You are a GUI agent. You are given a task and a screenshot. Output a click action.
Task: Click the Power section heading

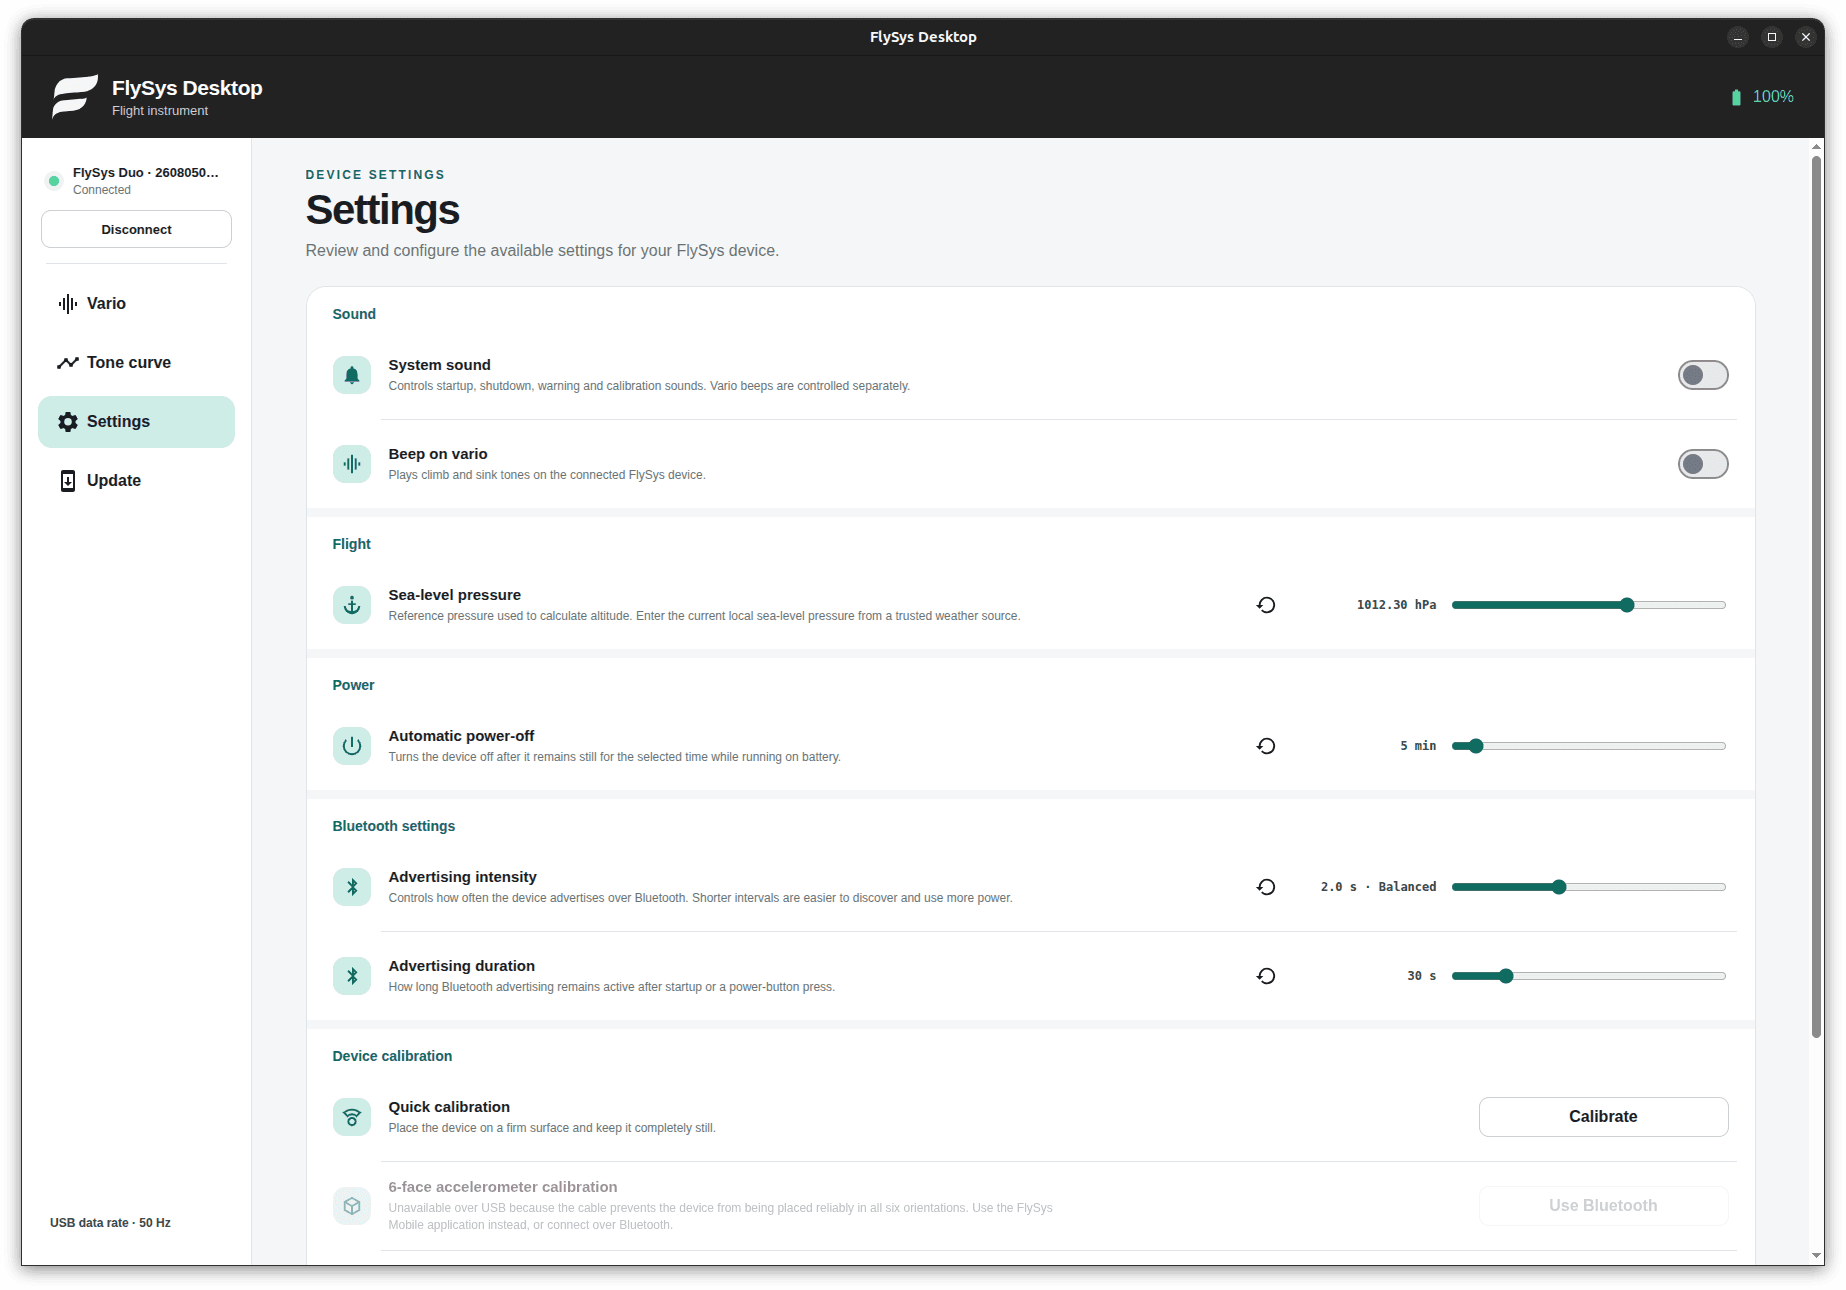[353, 685]
